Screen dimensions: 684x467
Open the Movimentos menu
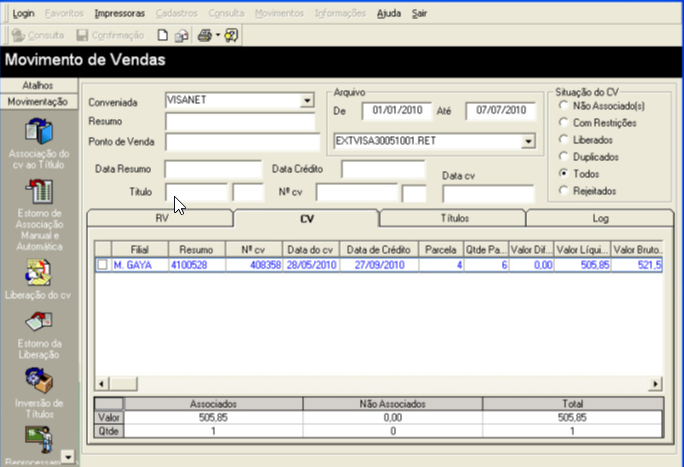coord(279,14)
